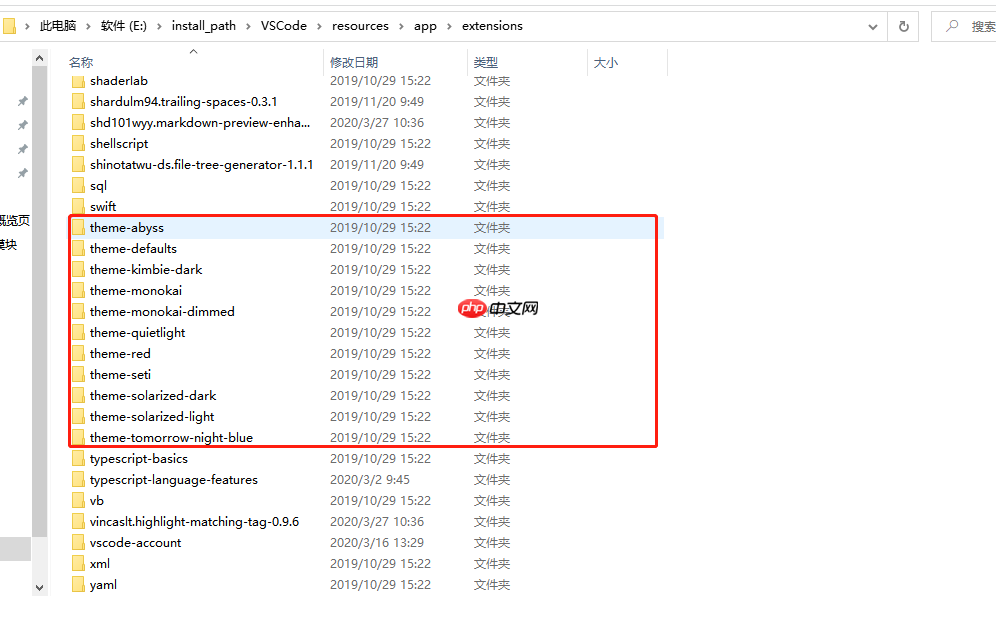Click the folder icon of typescript-language-features
Image resolution: width=996 pixels, height=618 pixels.
[78, 480]
